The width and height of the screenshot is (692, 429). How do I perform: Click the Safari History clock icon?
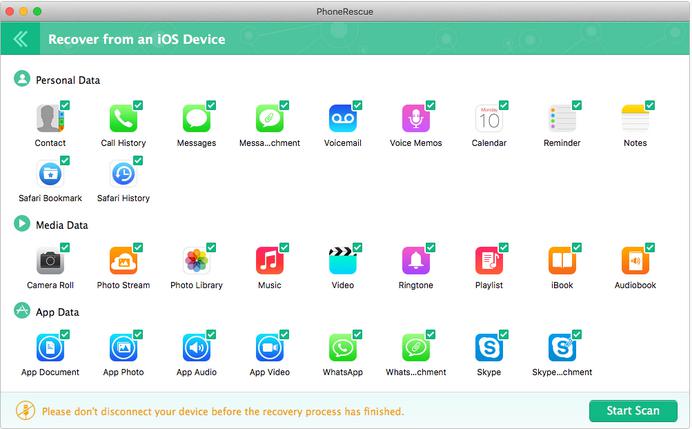point(123,173)
